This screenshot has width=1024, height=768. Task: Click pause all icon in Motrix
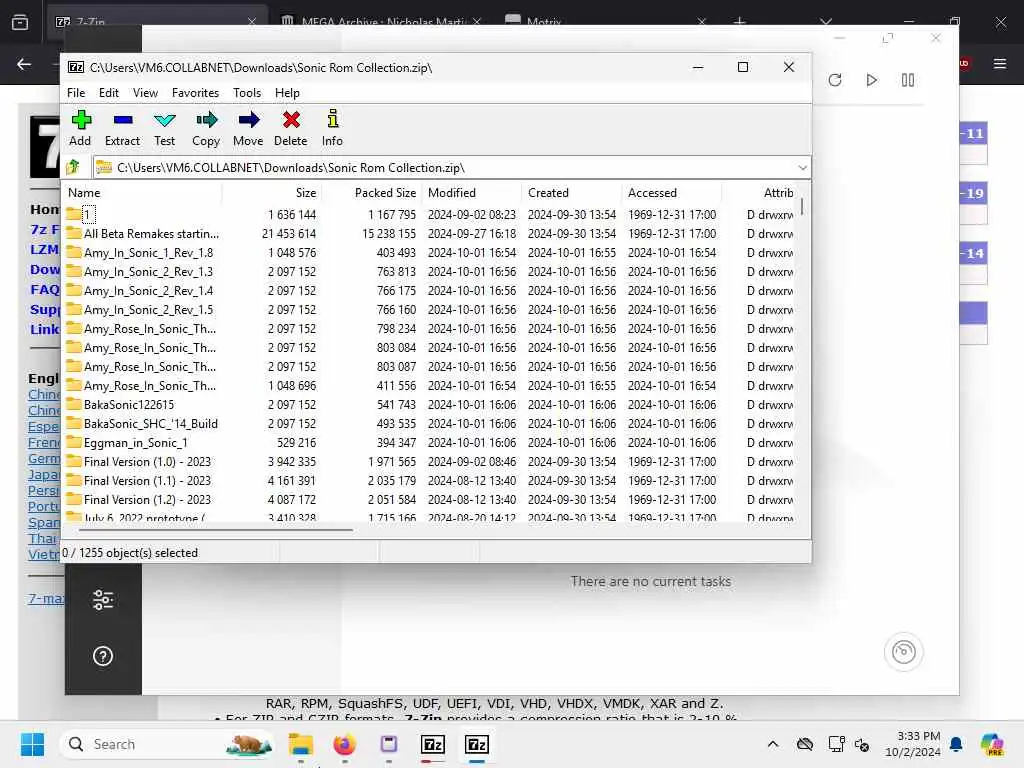[908, 80]
